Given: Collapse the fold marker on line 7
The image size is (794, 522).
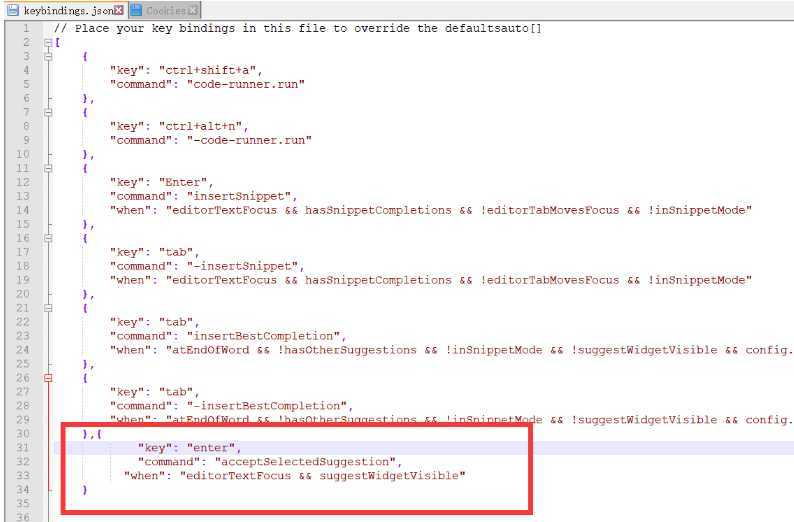Looking at the screenshot, I should 48,112.
